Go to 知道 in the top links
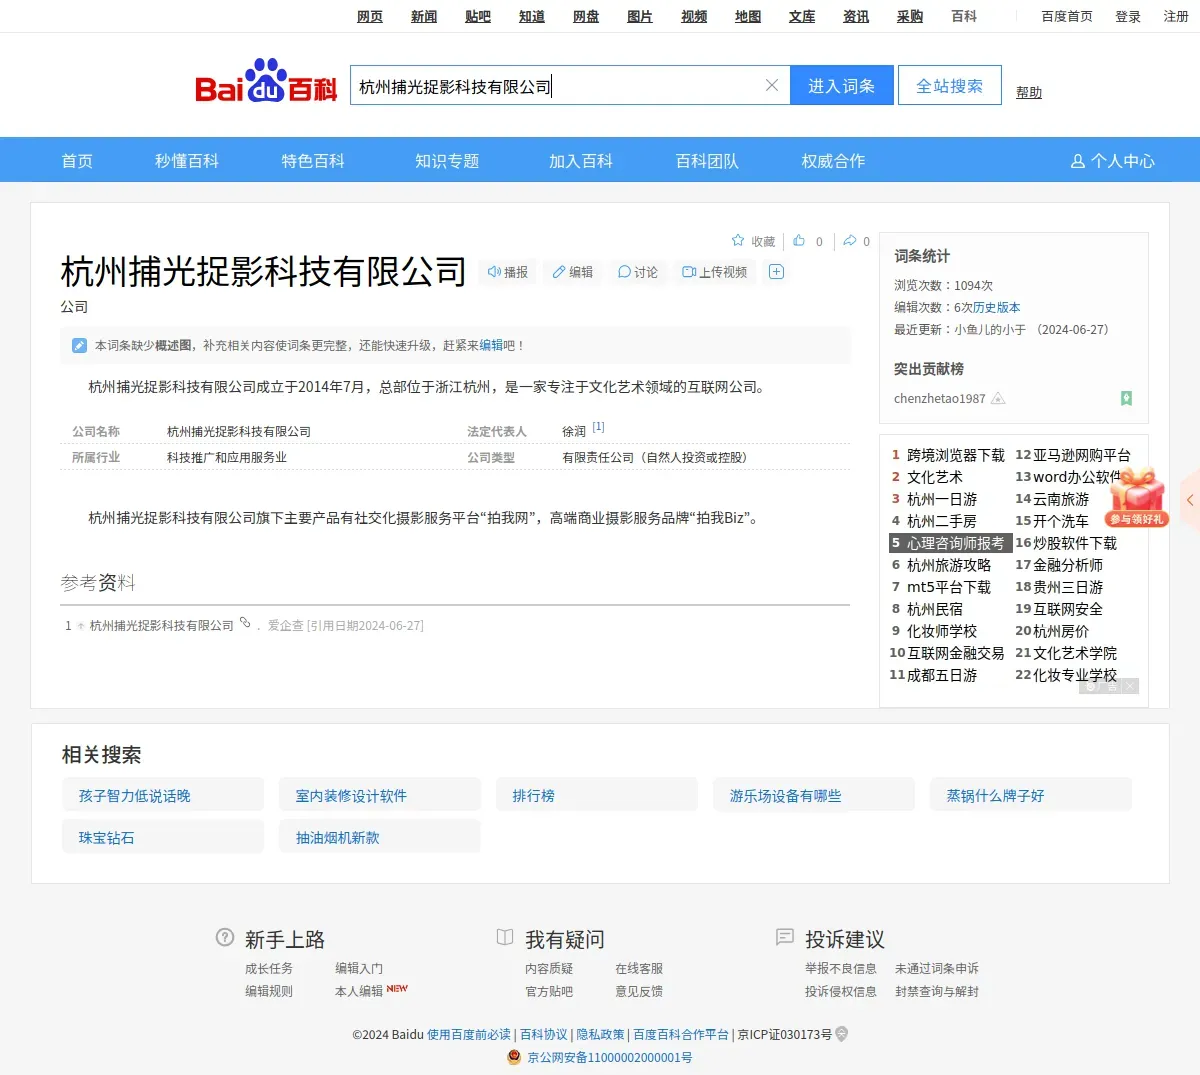The height and width of the screenshot is (1075, 1200). point(532,16)
